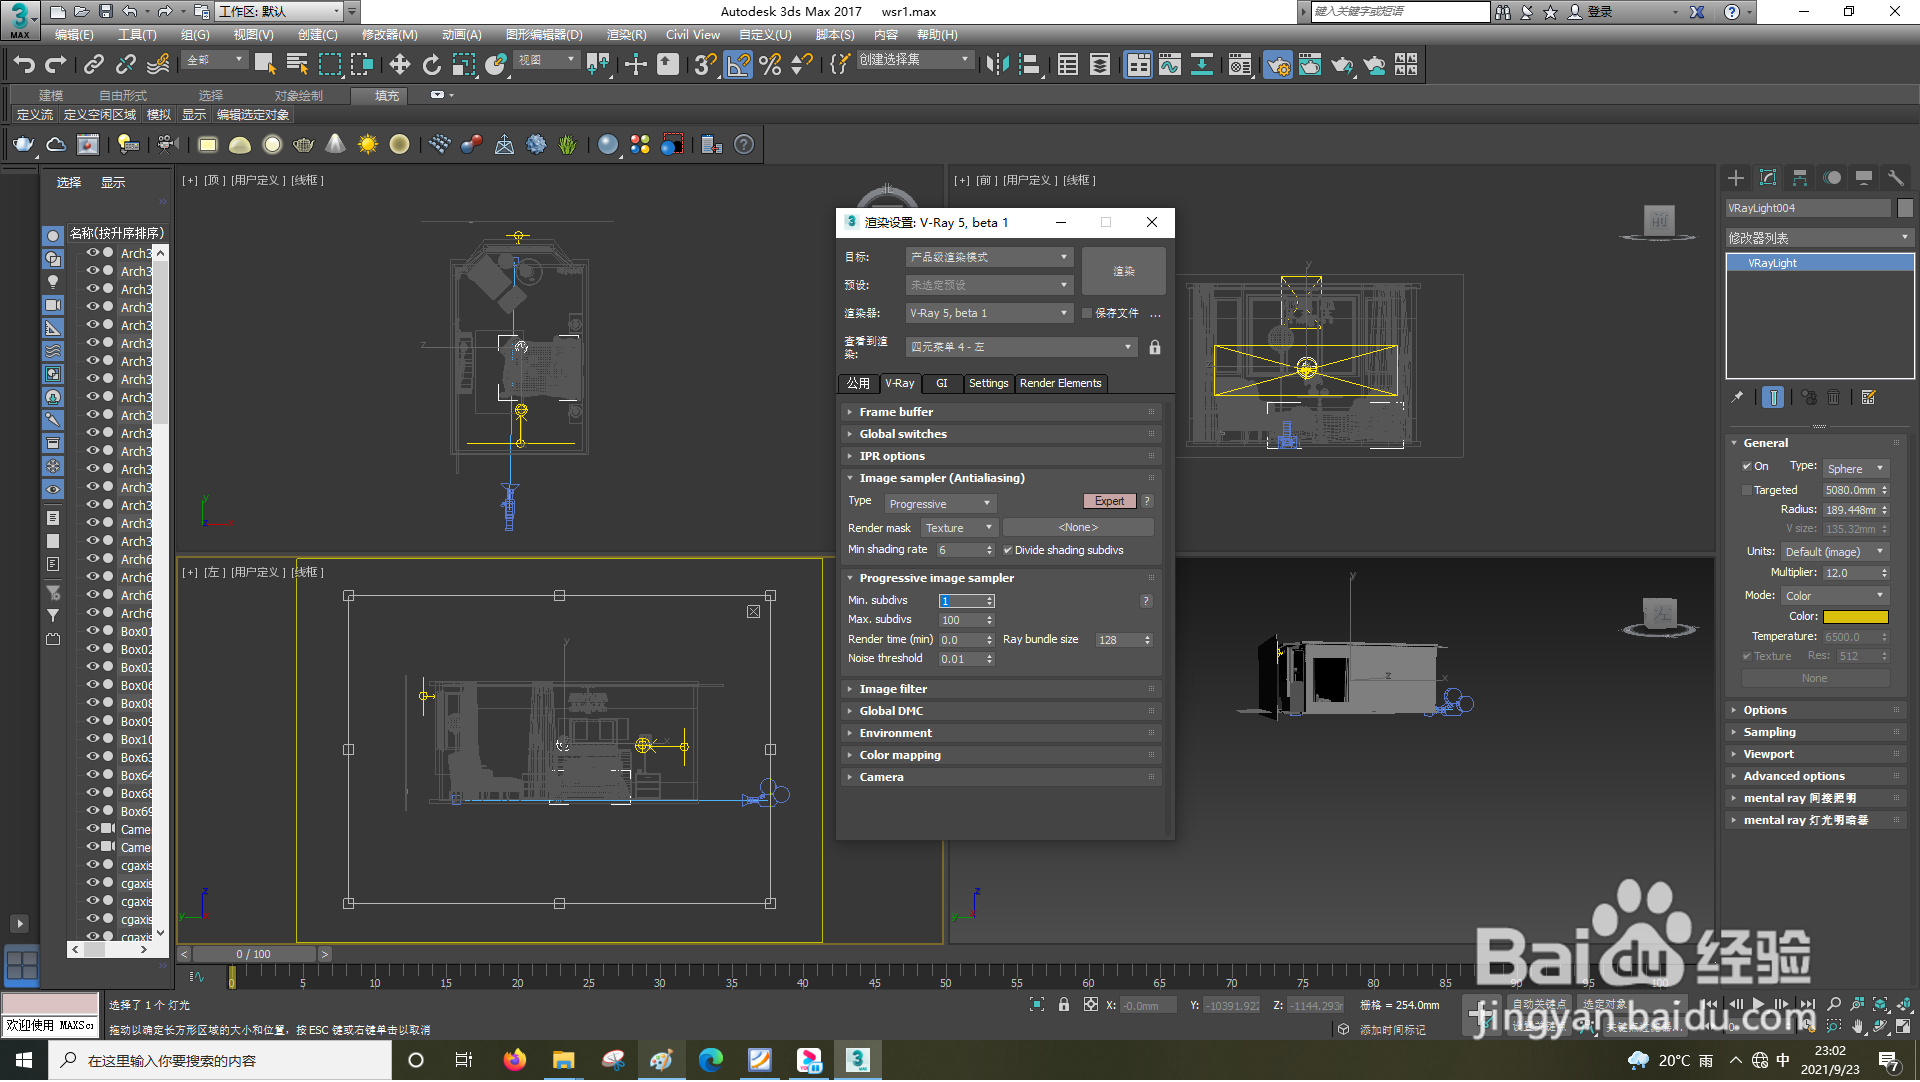Expand the Color mapping rollout
The height and width of the screenshot is (1082, 1920).
1000,755
